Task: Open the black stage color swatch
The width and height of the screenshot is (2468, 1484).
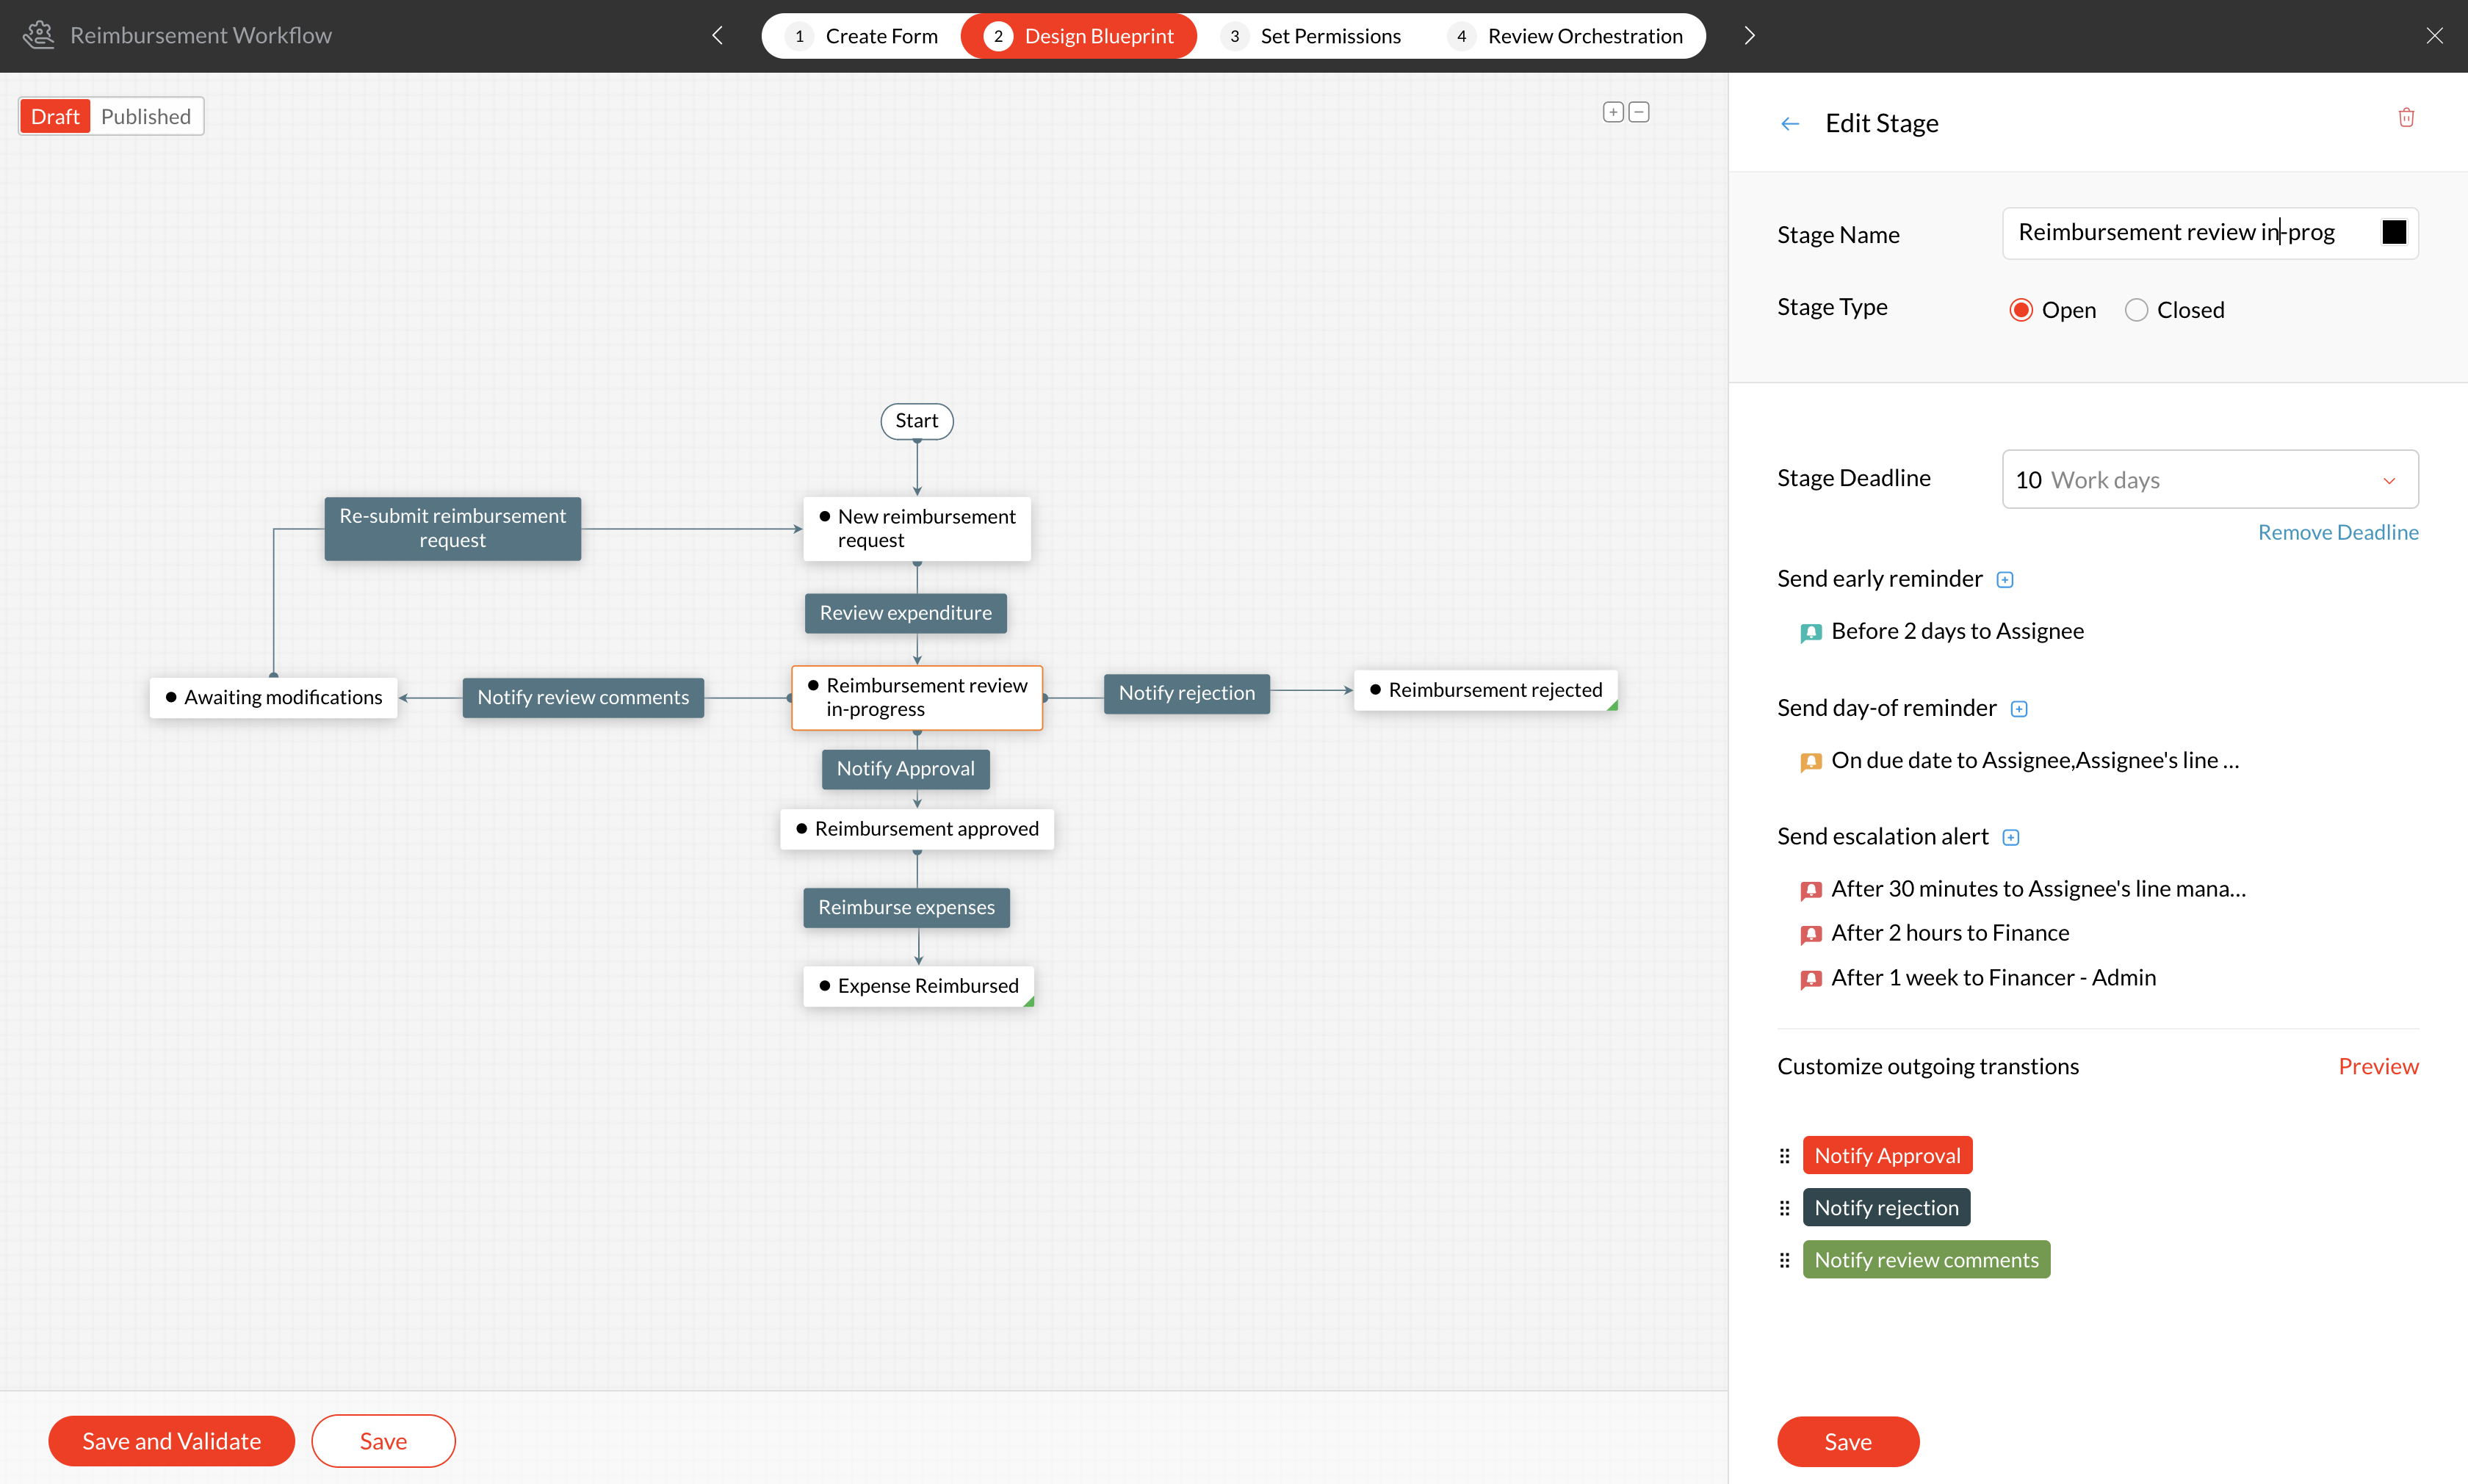Action: tap(2394, 232)
